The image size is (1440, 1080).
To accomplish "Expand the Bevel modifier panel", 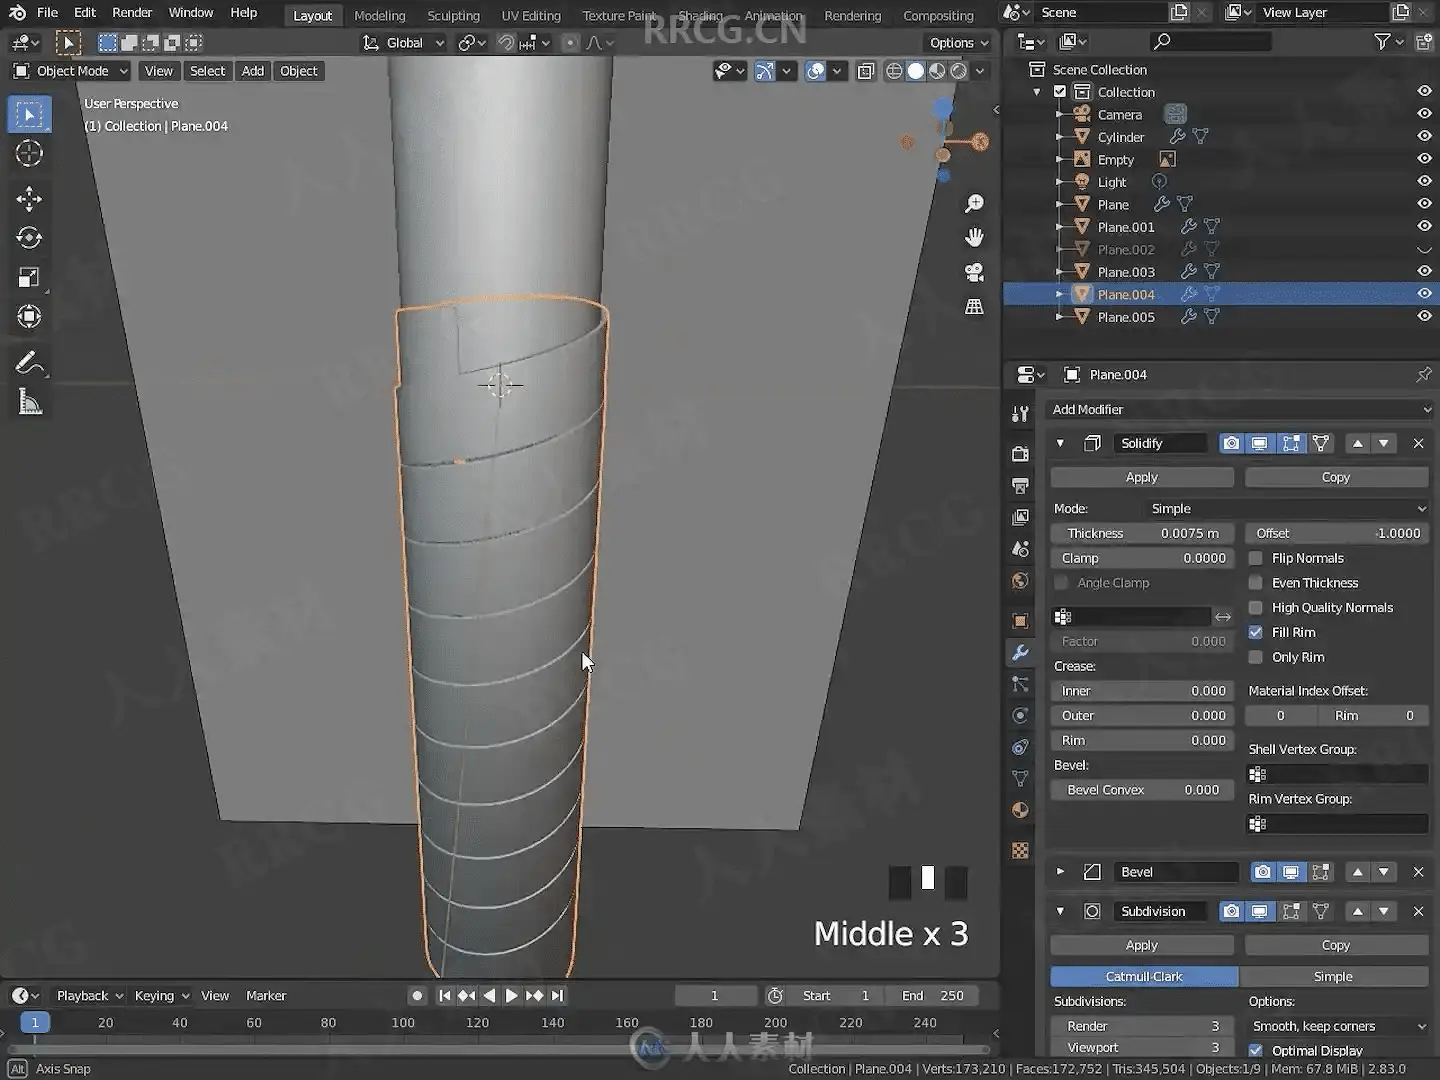I will pyautogui.click(x=1060, y=871).
